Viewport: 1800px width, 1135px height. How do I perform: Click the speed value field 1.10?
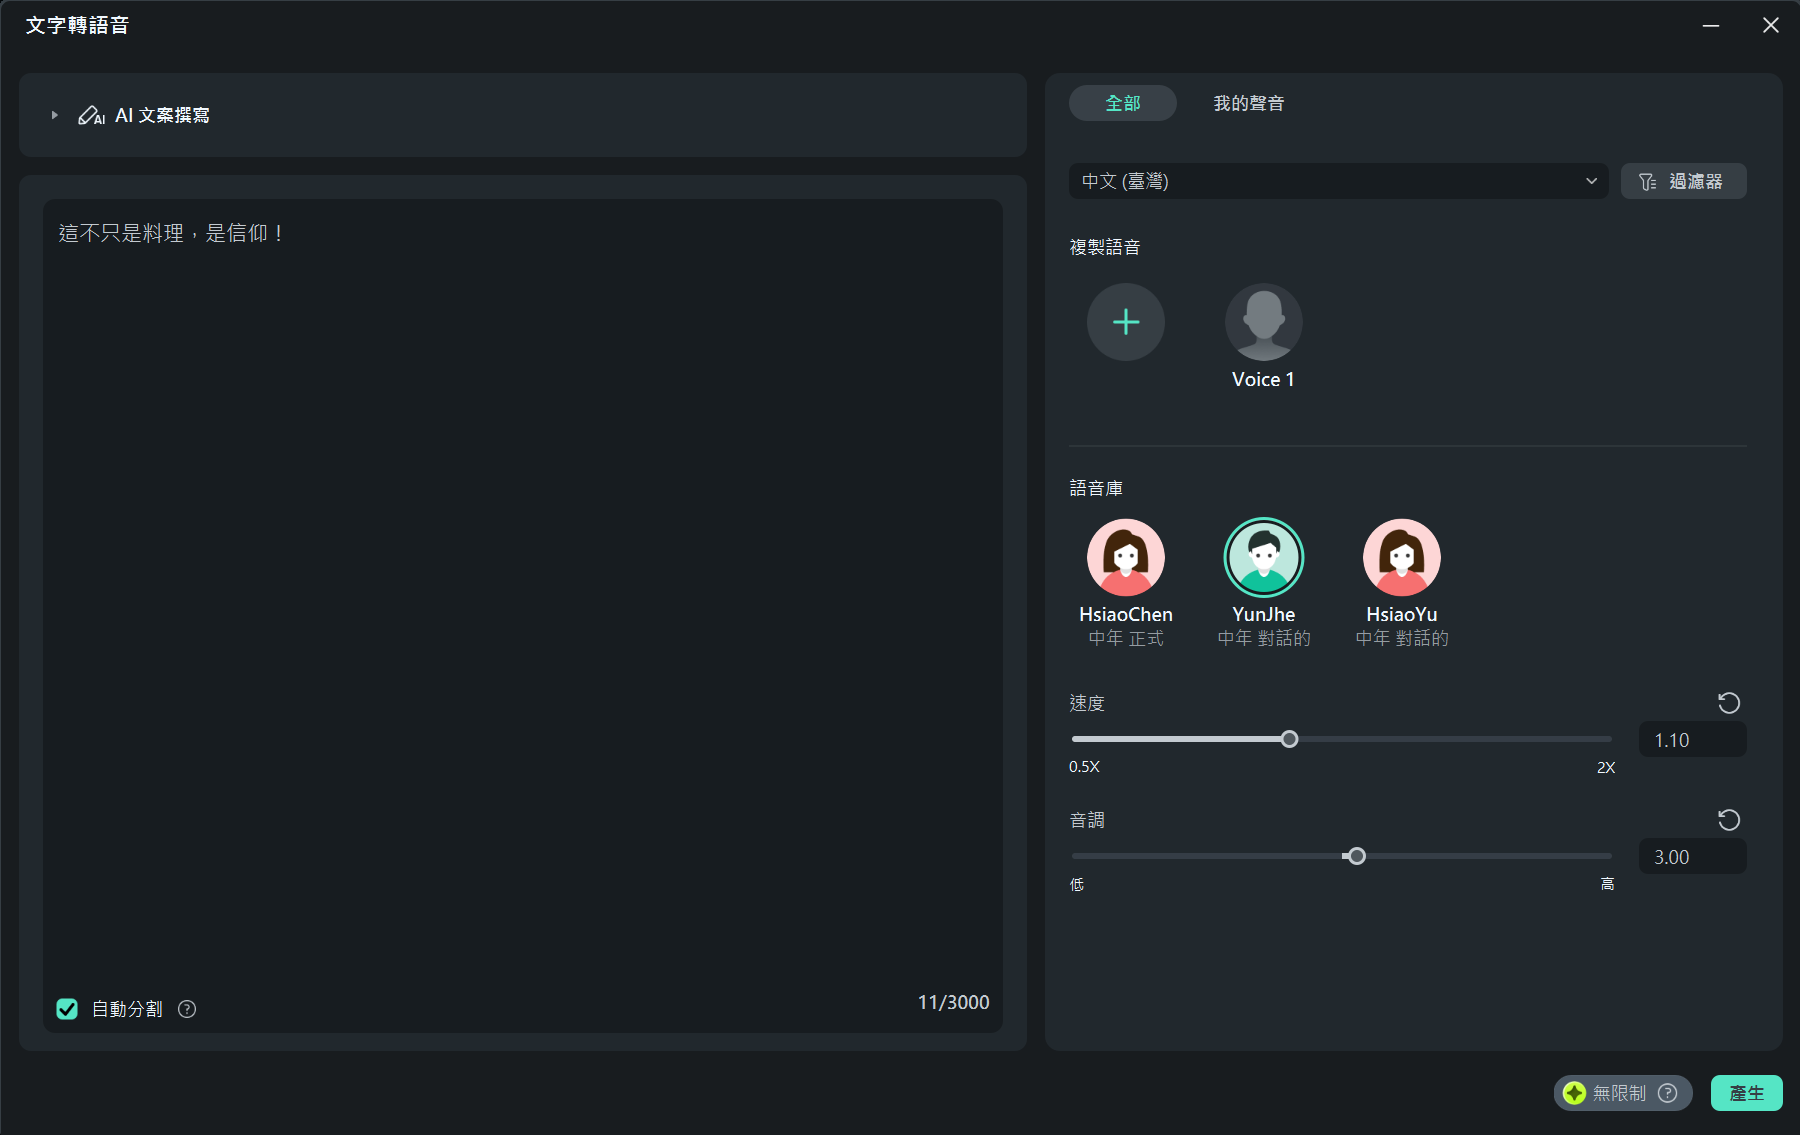1692,740
